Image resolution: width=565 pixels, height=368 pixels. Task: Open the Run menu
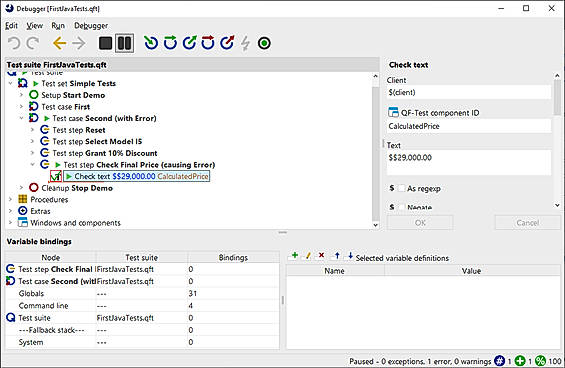pos(58,26)
